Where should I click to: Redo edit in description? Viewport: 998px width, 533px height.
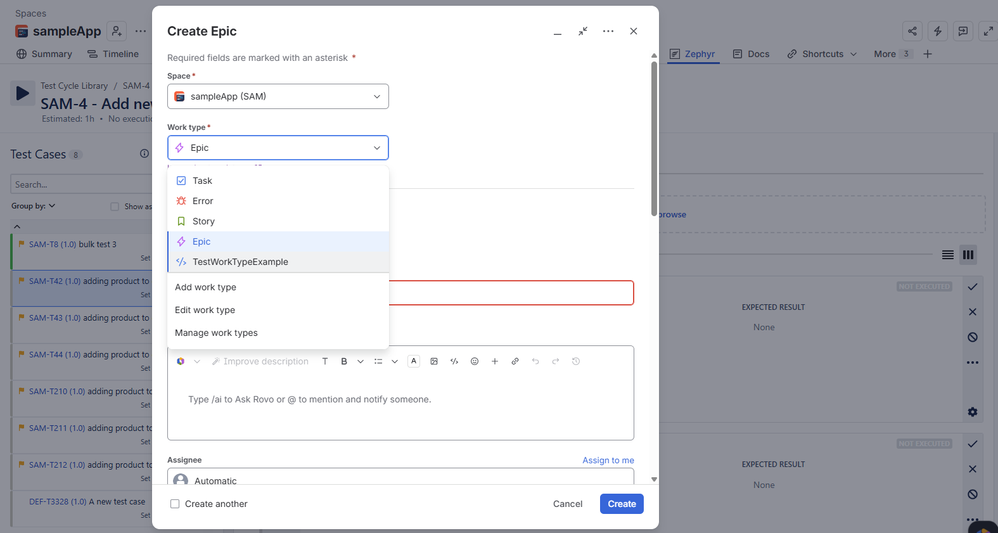click(556, 361)
